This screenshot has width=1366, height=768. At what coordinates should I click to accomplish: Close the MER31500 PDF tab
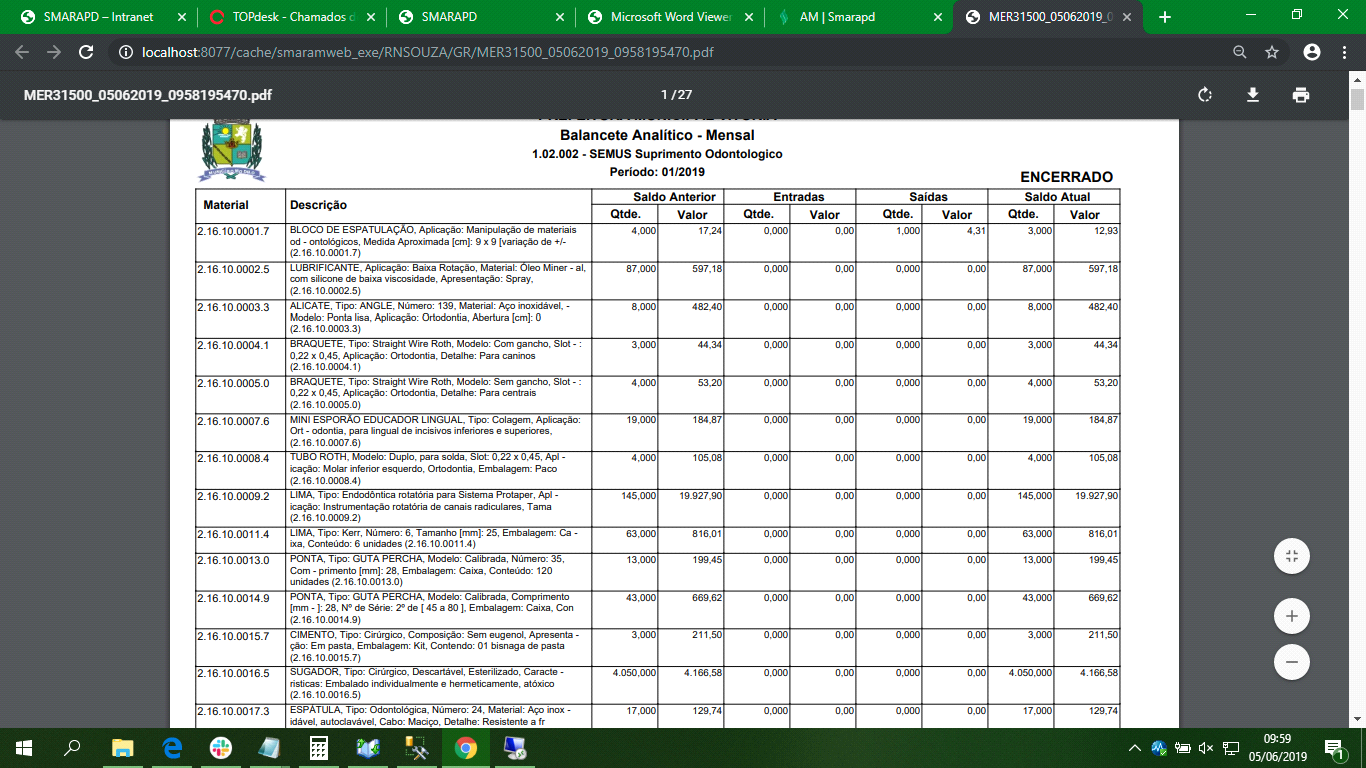[1127, 17]
